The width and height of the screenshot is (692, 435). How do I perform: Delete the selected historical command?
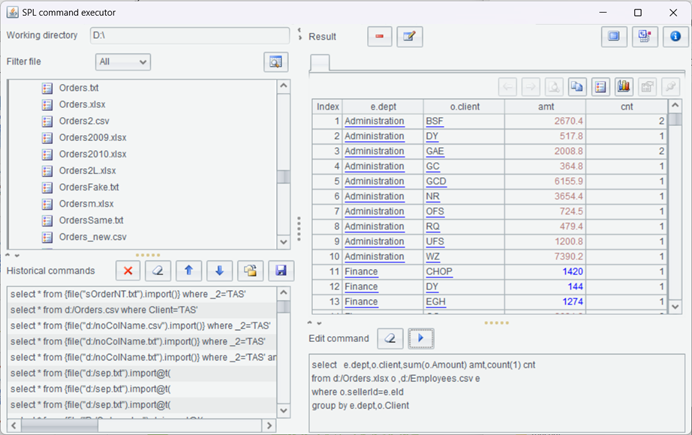(x=127, y=271)
